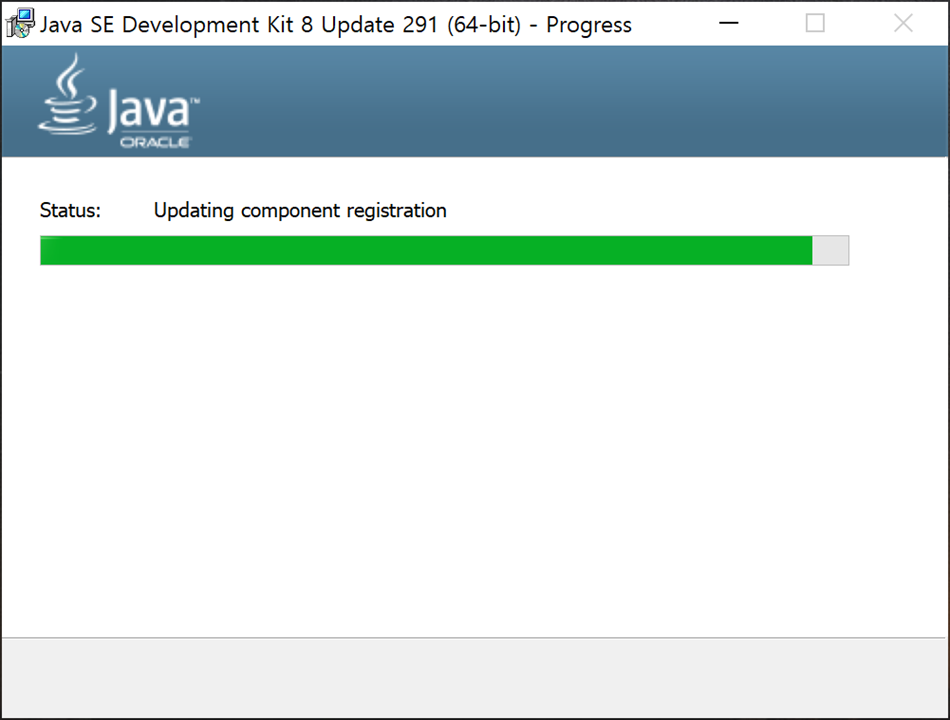Click the "(64-bit)" text in the title
This screenshot has width=950, height=720.
coord(484,25)
